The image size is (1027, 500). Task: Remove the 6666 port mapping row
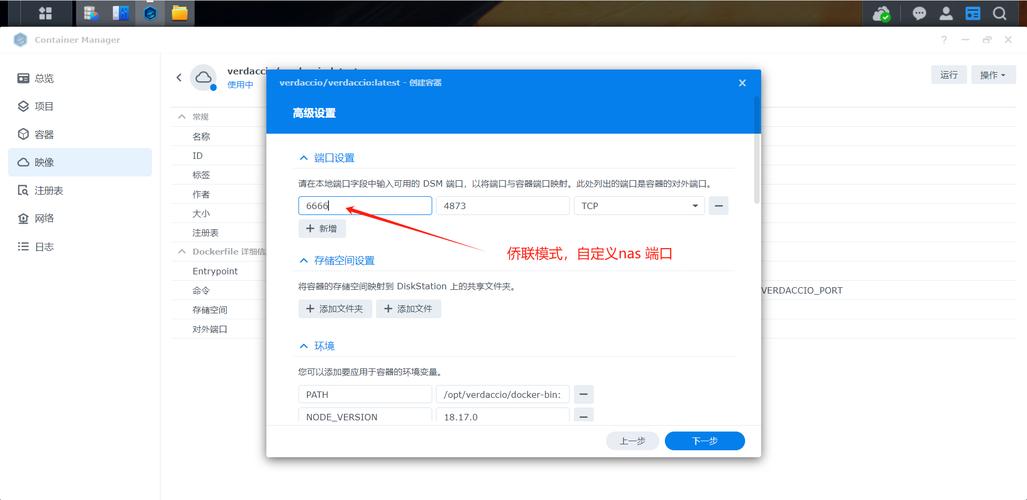719,206
